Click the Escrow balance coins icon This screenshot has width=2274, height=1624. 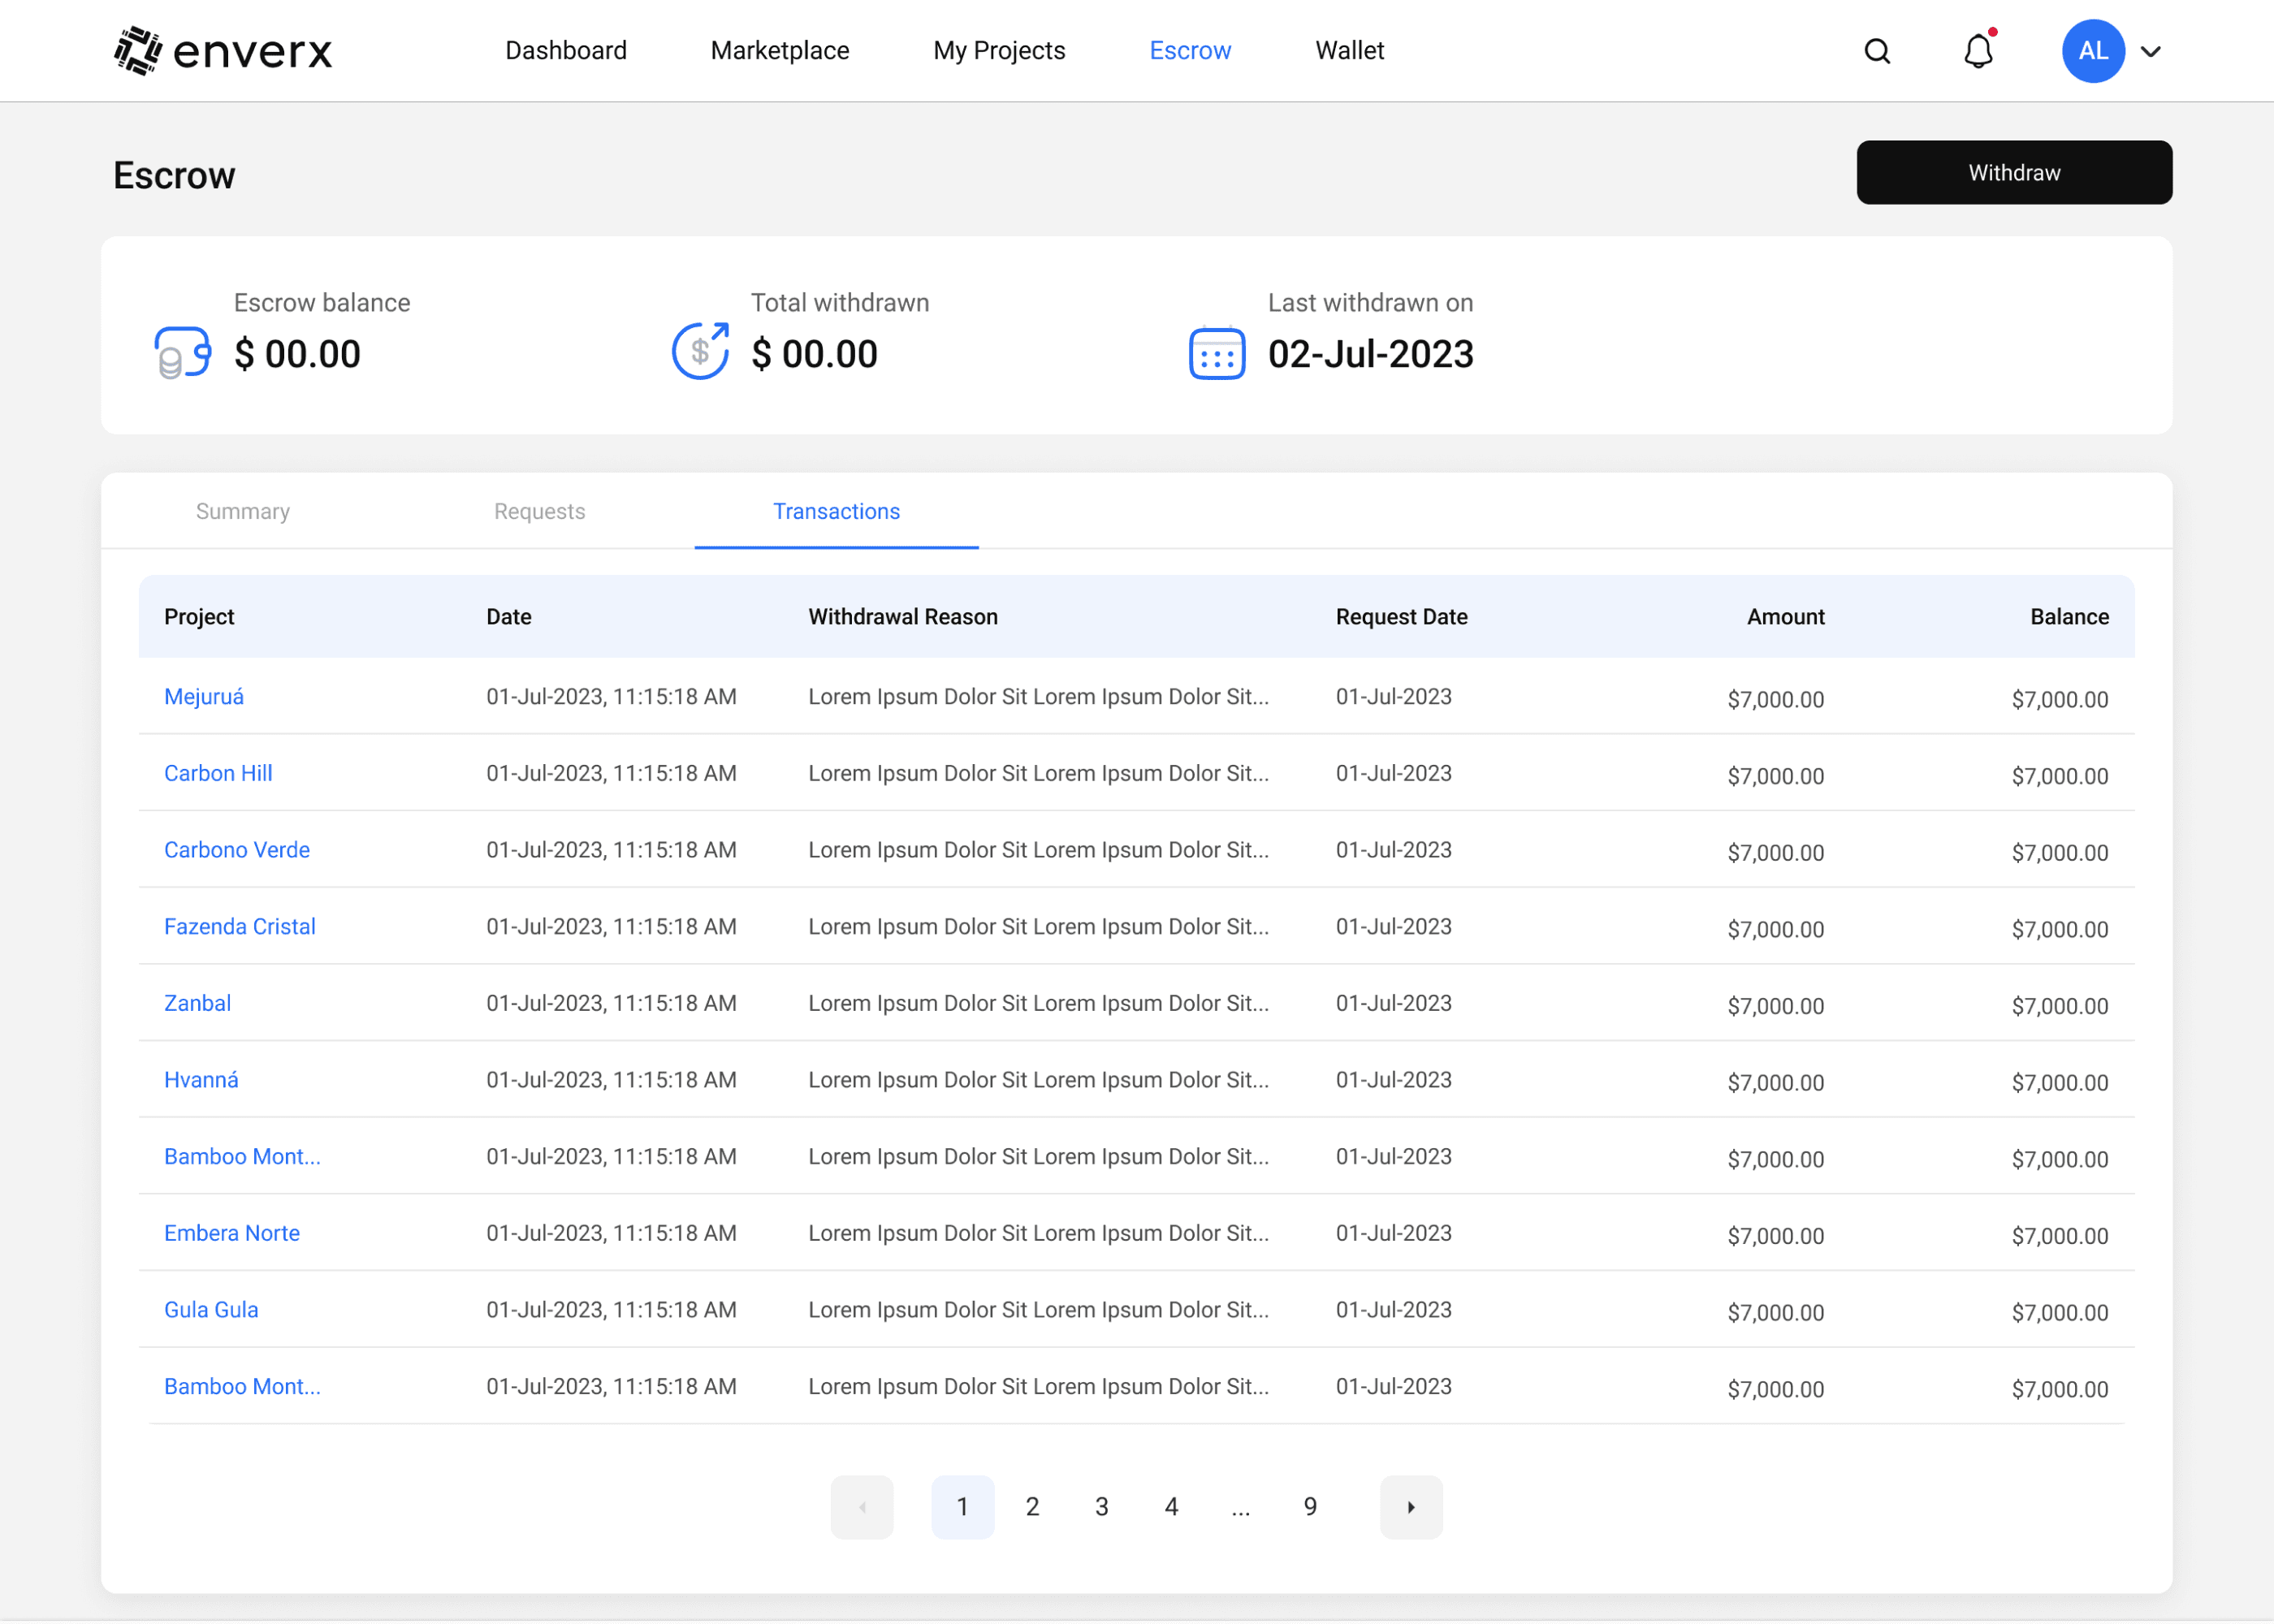(182, 353)
